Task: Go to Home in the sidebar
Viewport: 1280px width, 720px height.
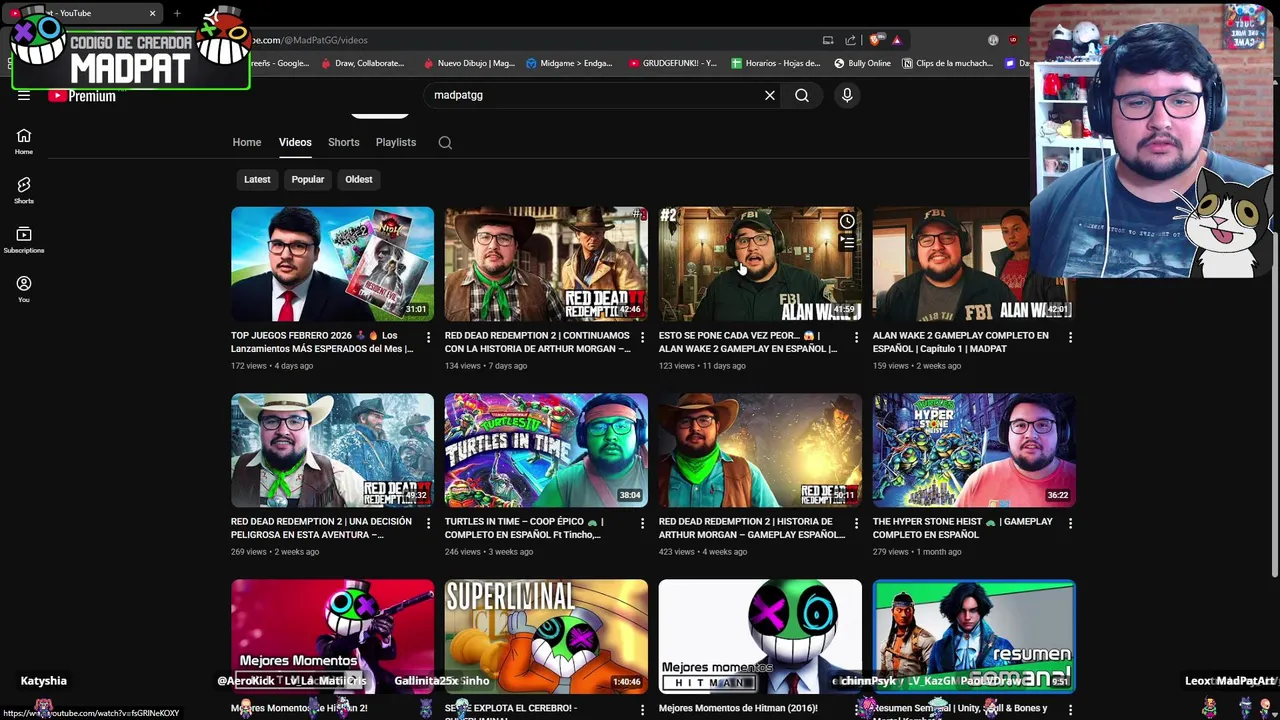Action: coord(24,141)
